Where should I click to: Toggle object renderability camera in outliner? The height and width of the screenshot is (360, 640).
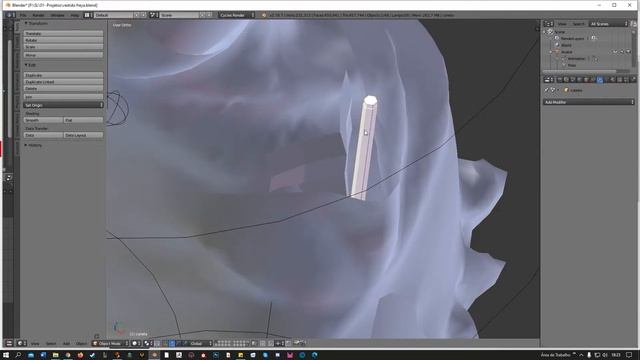pyautogui.click(x=629, y=52)
